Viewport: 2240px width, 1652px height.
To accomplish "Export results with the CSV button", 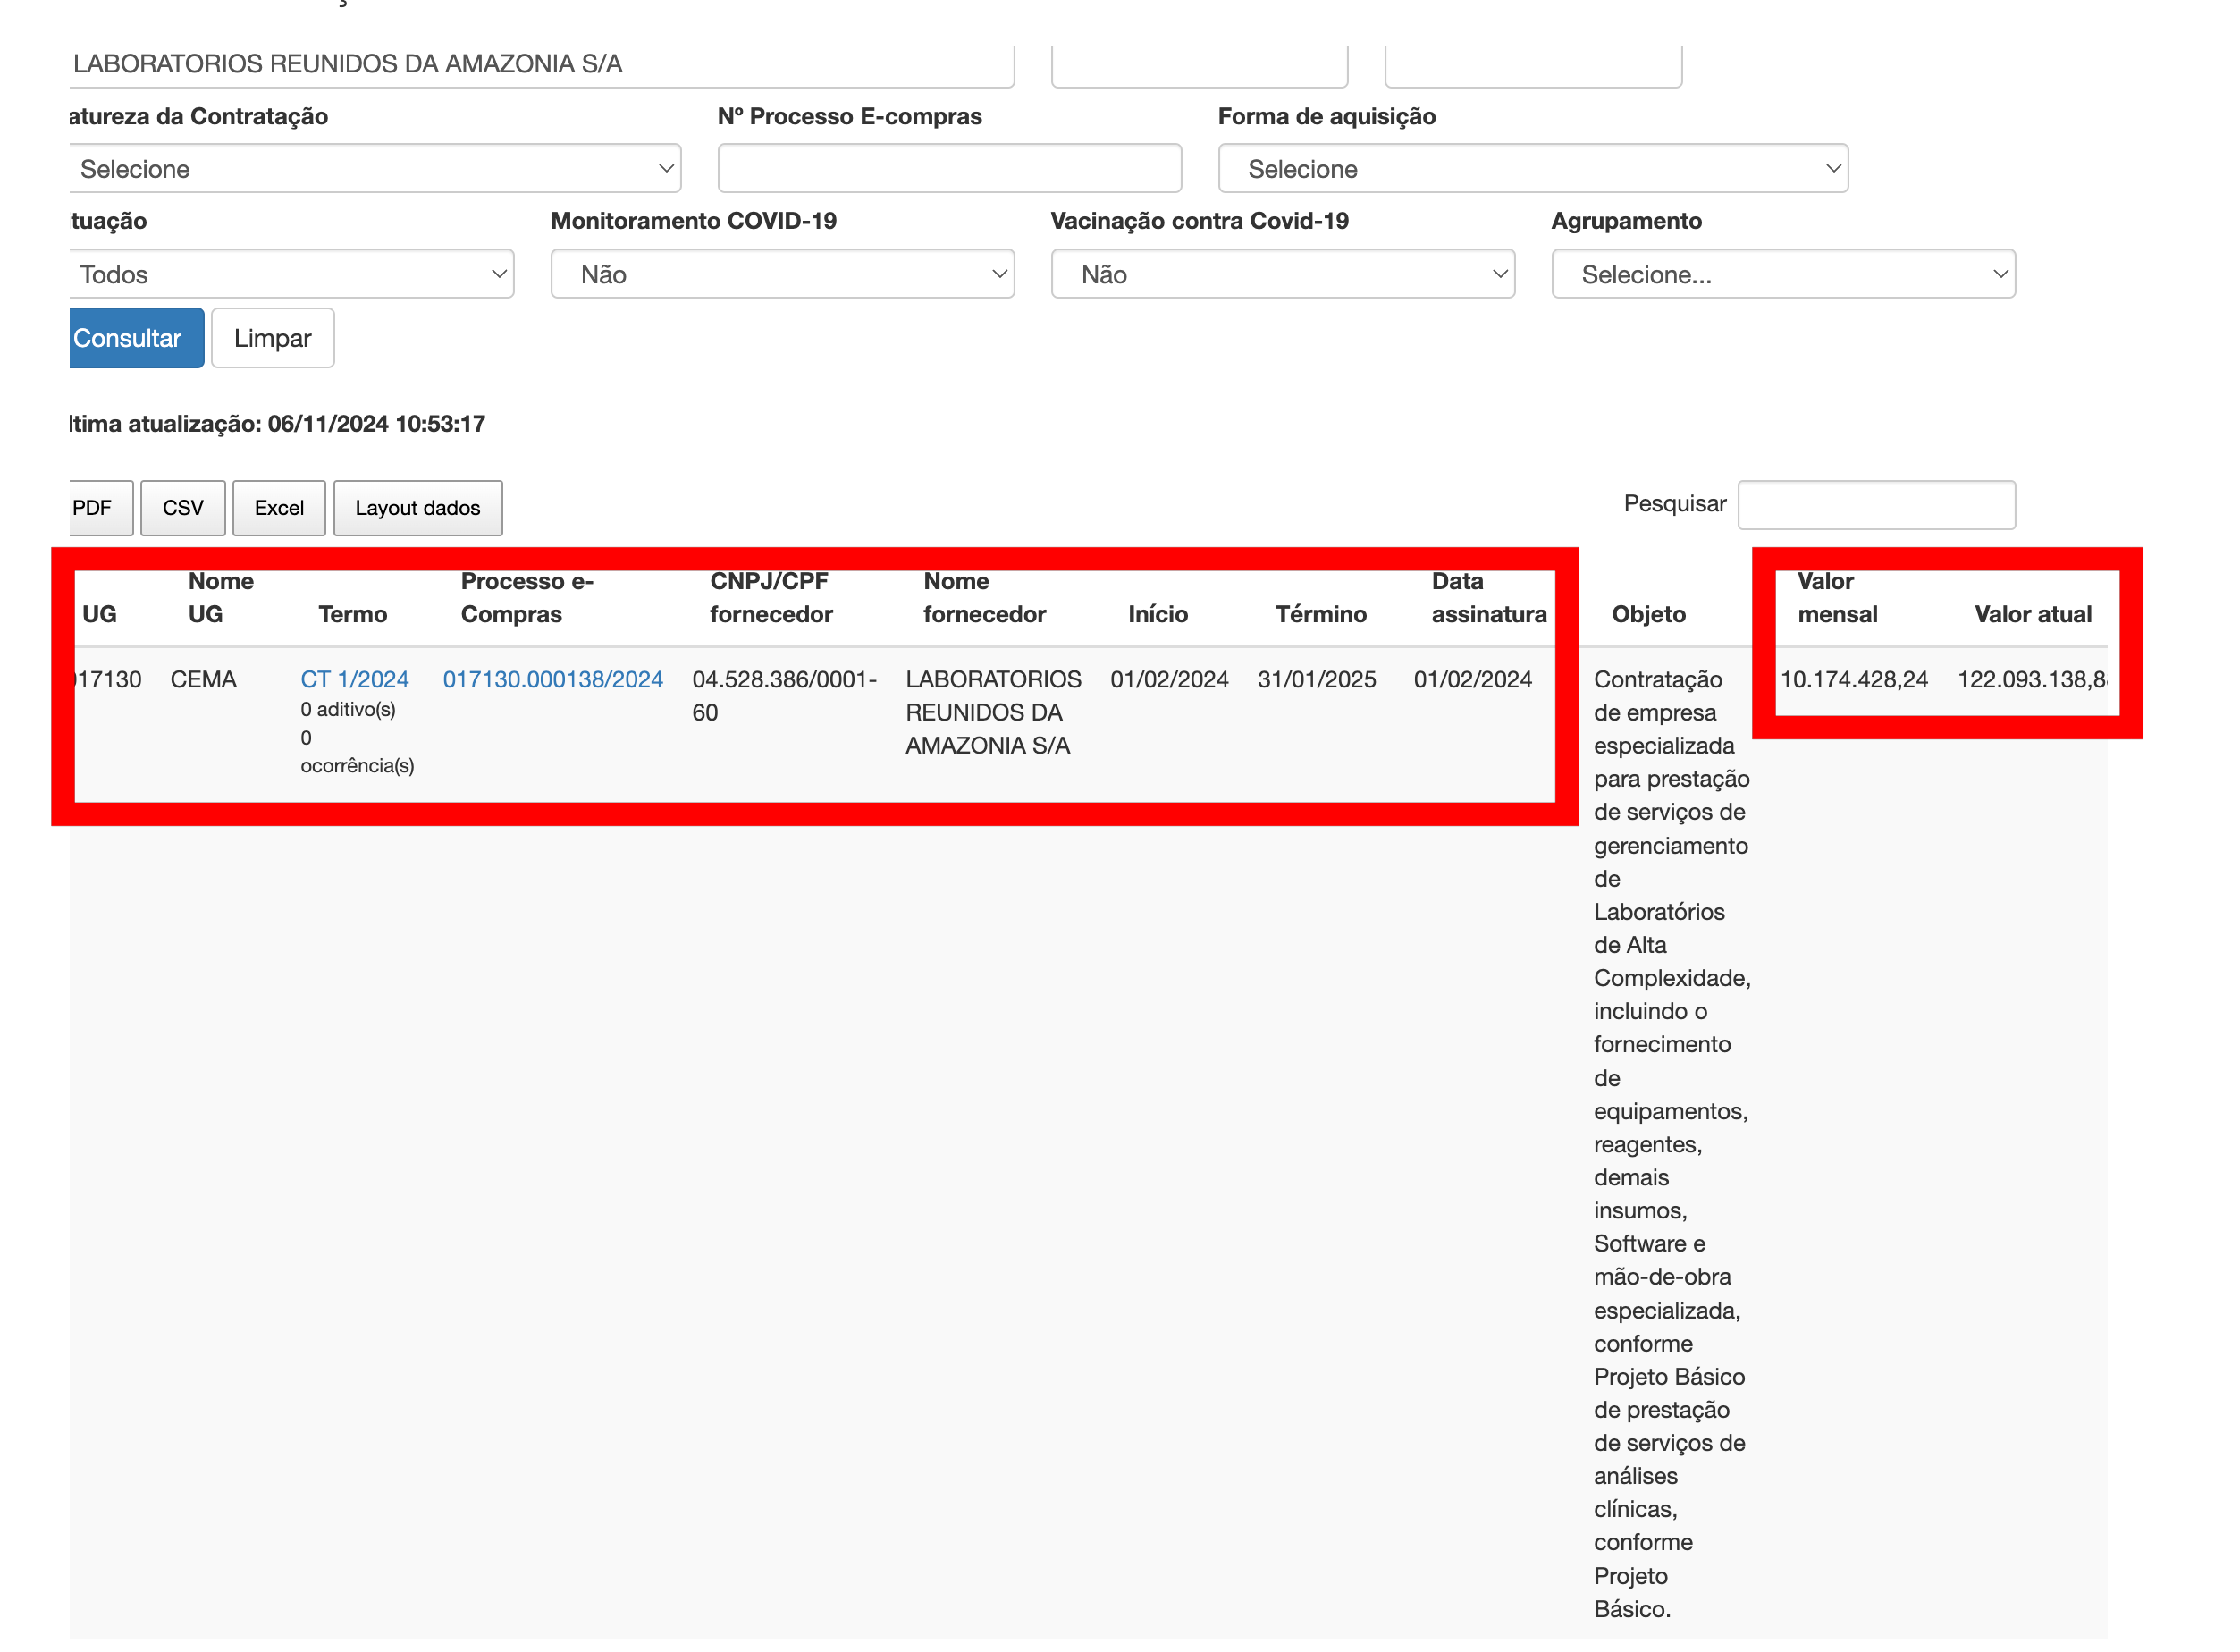I will click(x=183, y=508).
